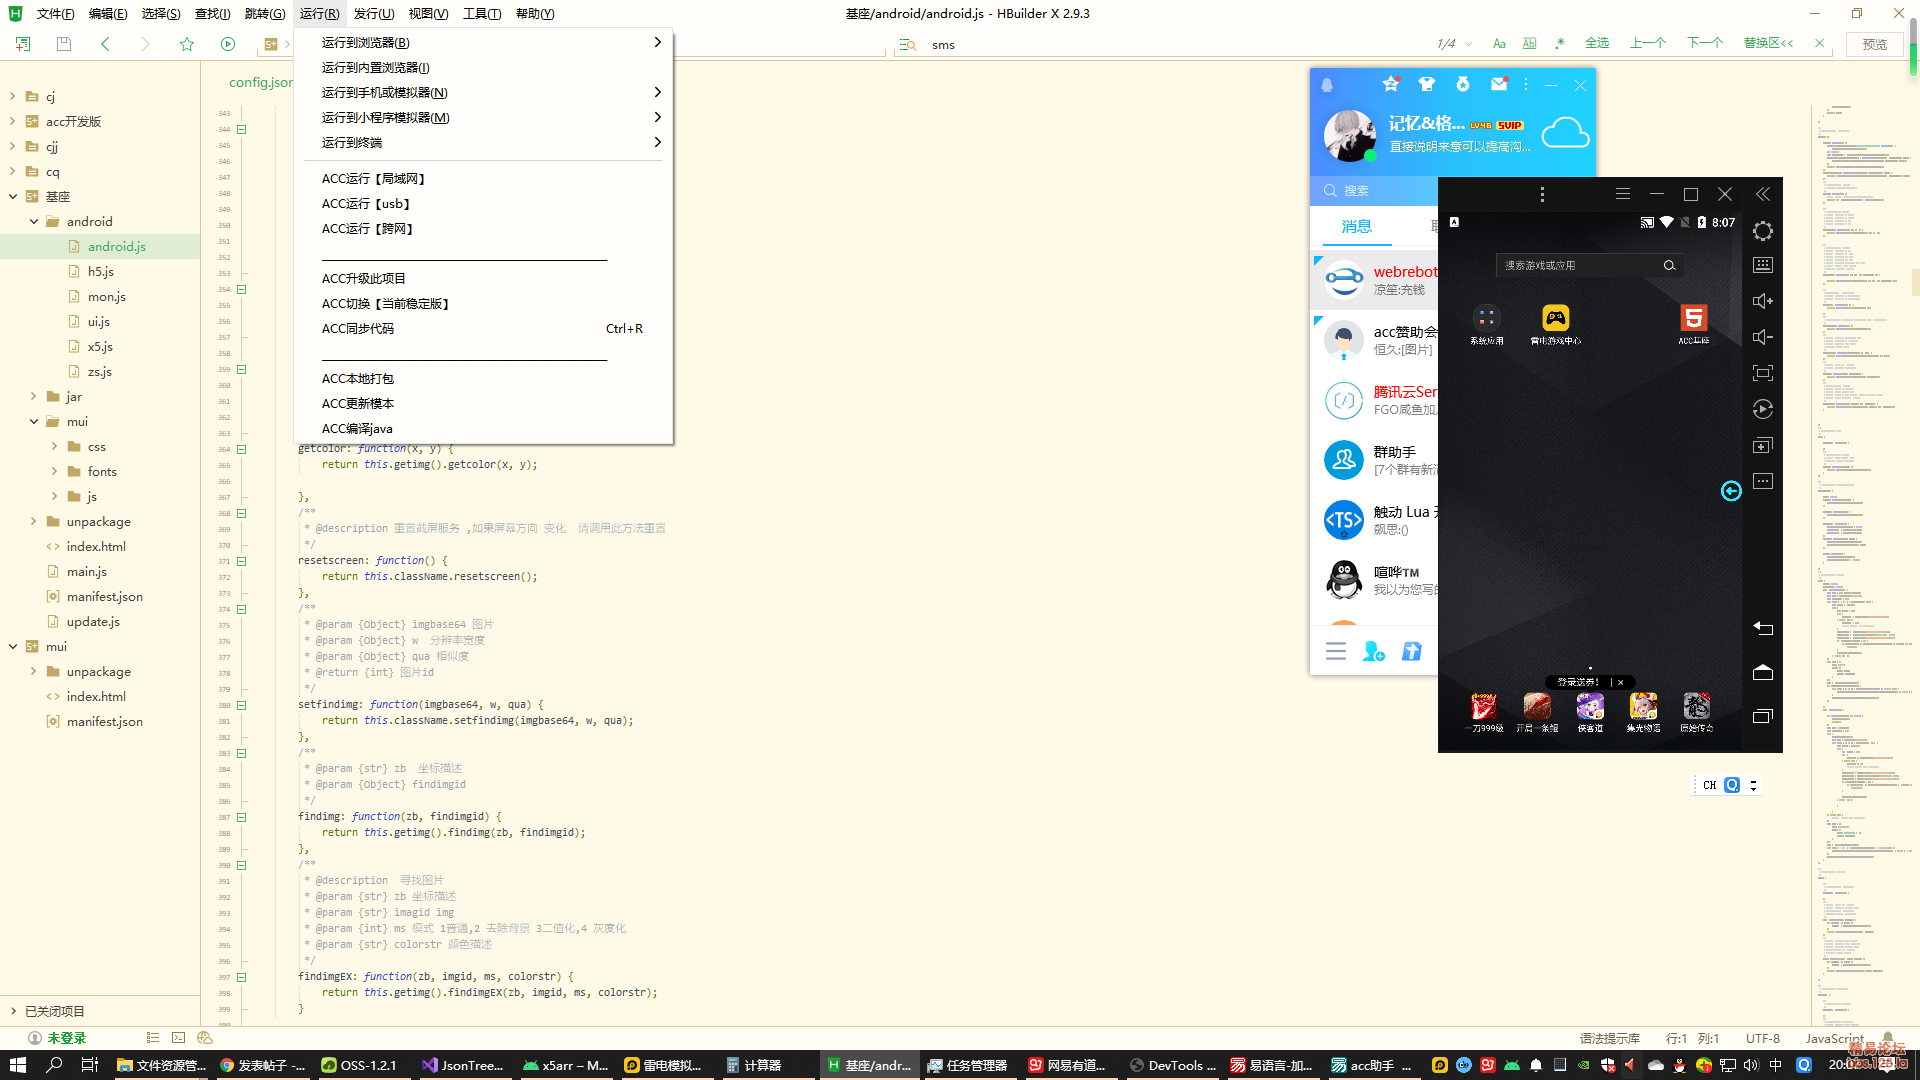Toggle whole-word match search option
This screenshot has width=1920, height=1080.
(1529, 44)
